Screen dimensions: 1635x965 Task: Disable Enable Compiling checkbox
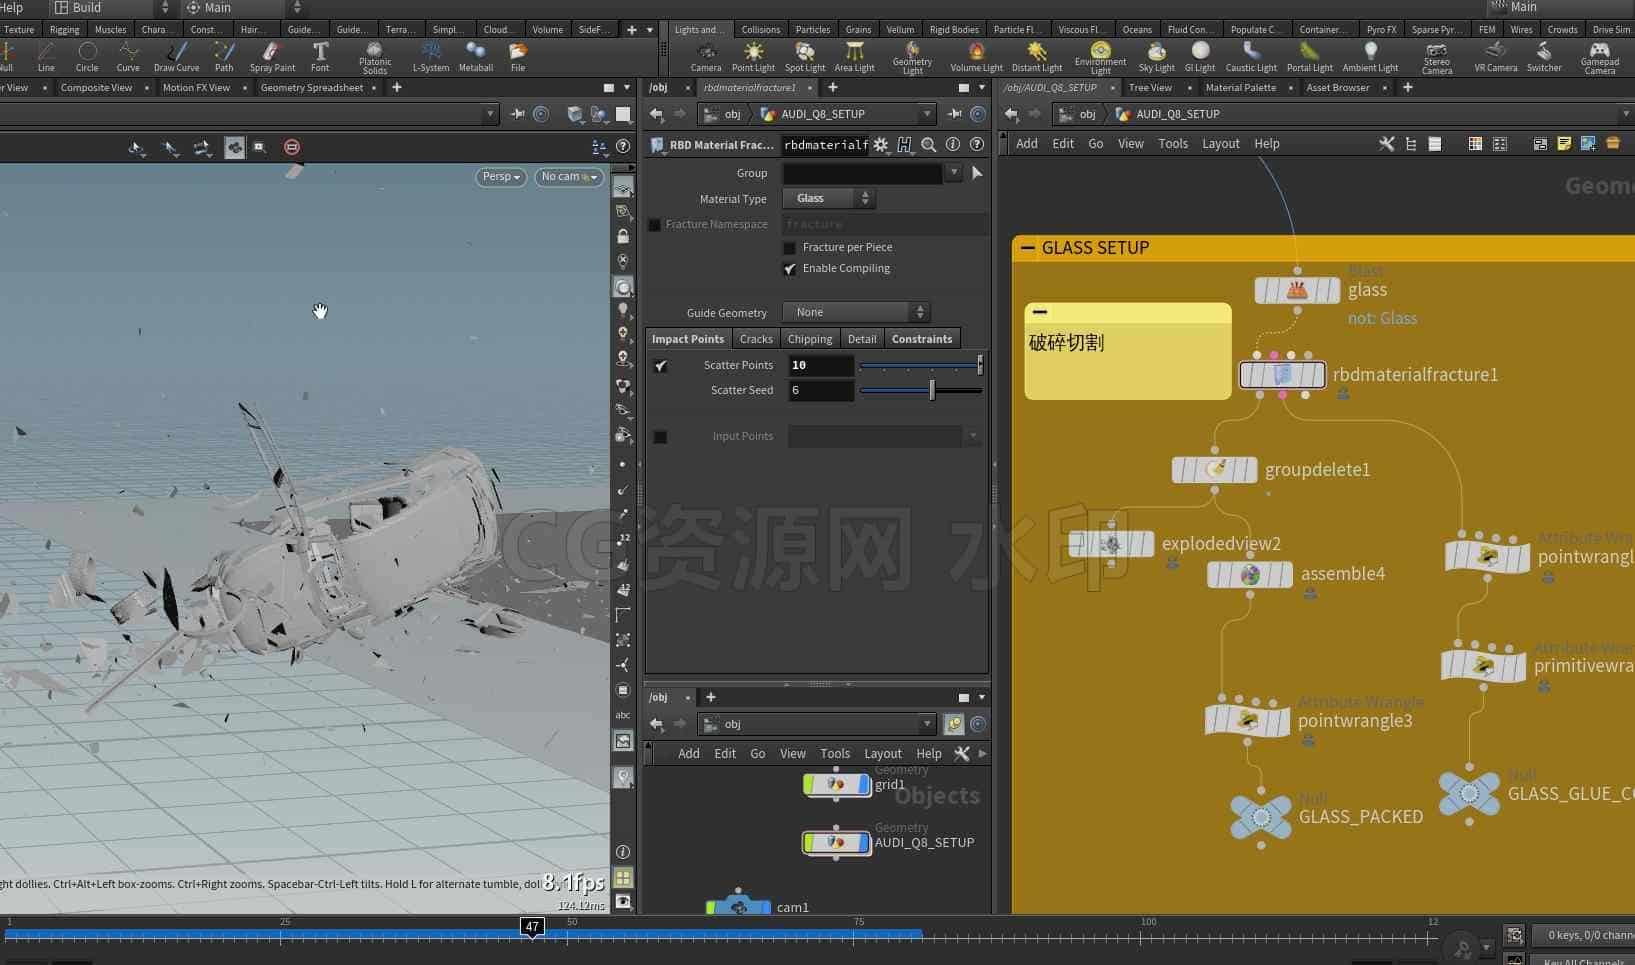(x=789, y=269)
